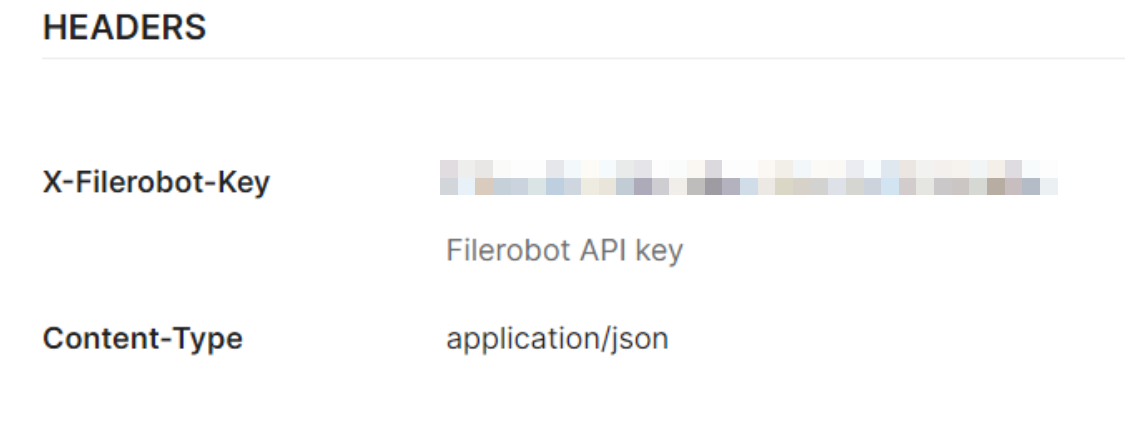The height and width of the screenshot is (433, 1125).
Task: Select the Content-Type header label
Action: 142,338
